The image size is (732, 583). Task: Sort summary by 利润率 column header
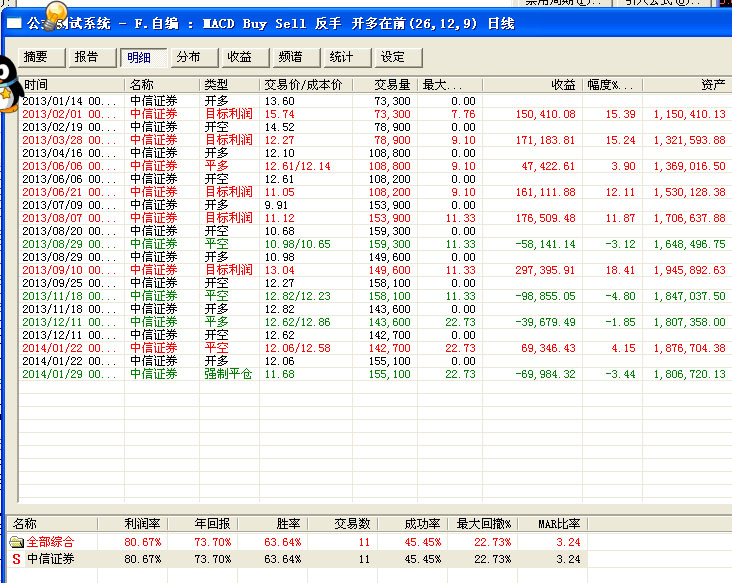(133, 524)
